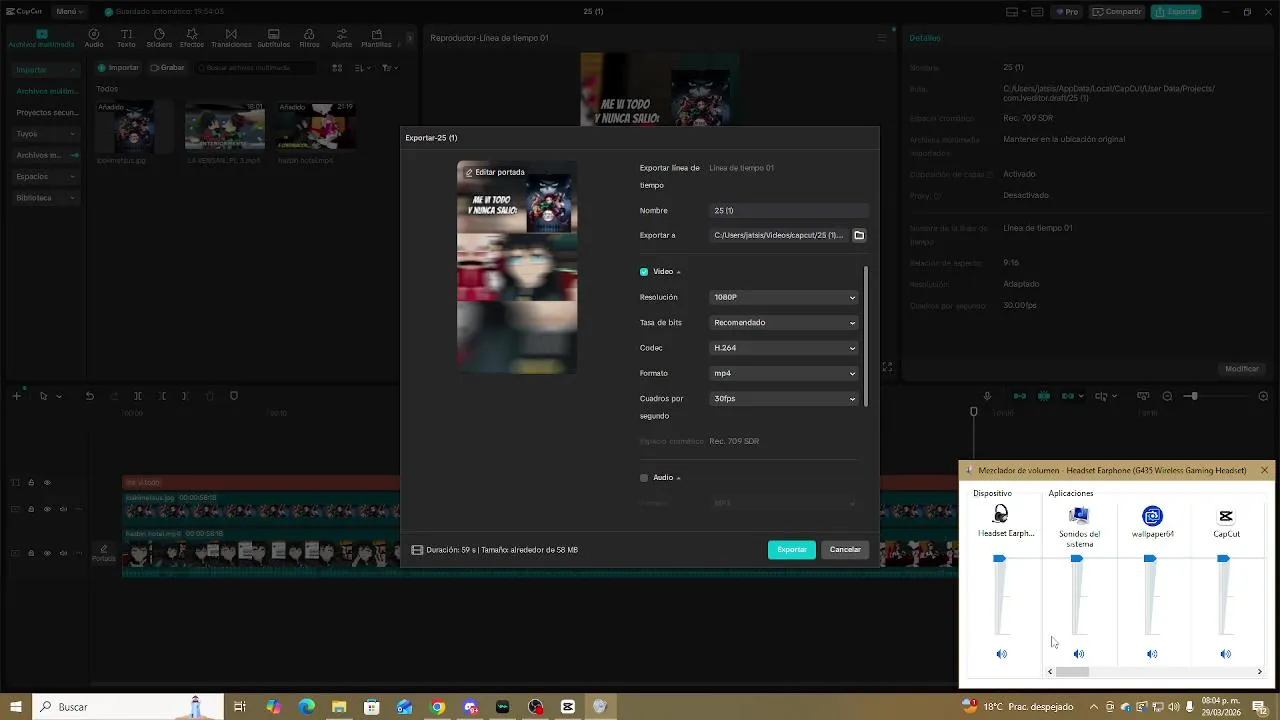
Task: Open the Filtros tab
Action: coord(309,38)
